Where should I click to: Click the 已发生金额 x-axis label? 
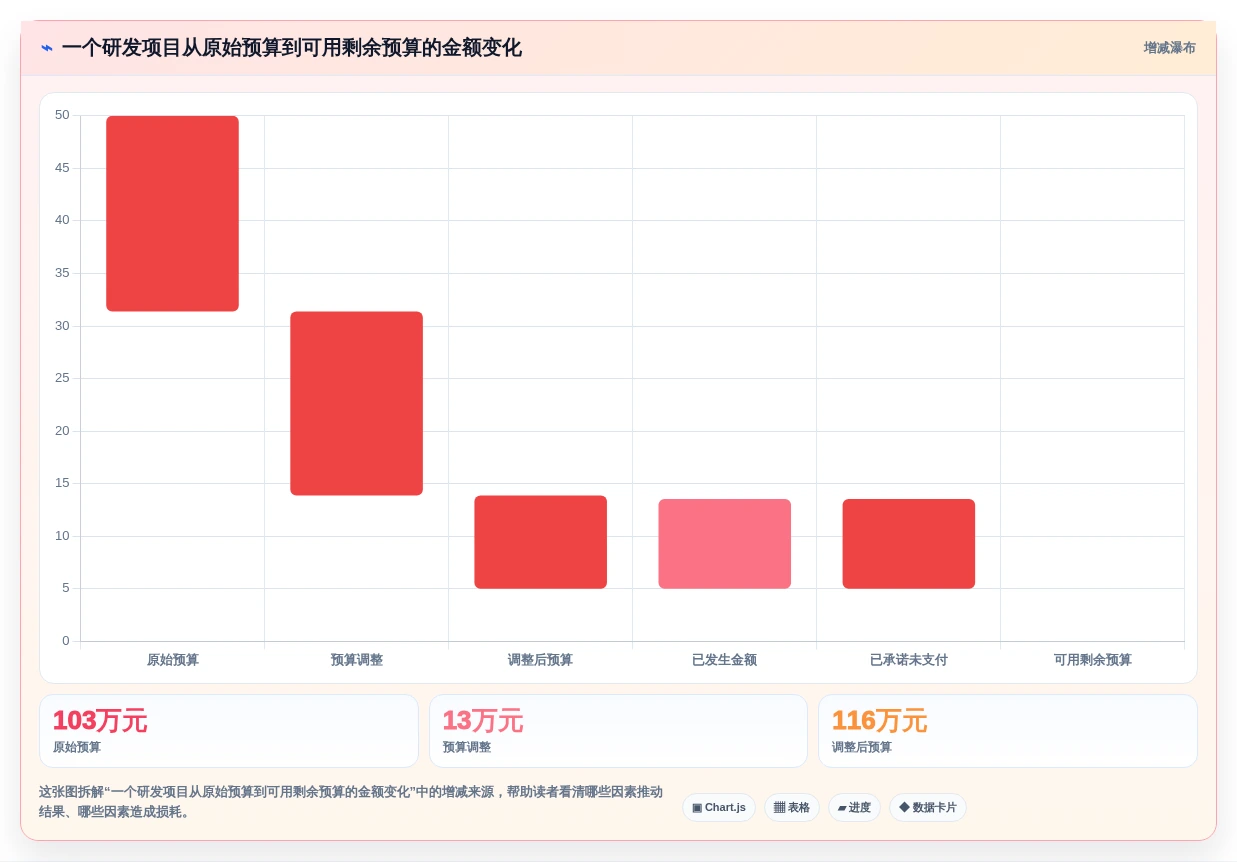(725, 660)
